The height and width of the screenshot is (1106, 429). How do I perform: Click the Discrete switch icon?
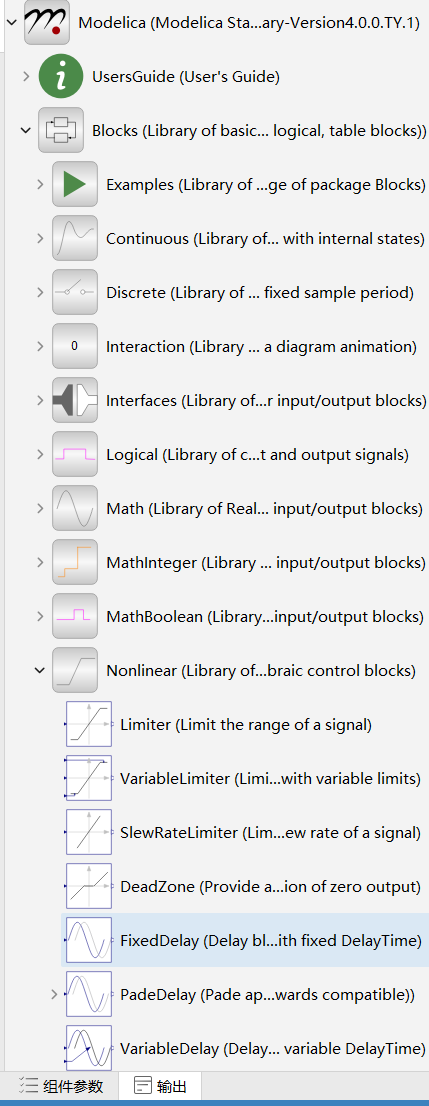[75, 292]
